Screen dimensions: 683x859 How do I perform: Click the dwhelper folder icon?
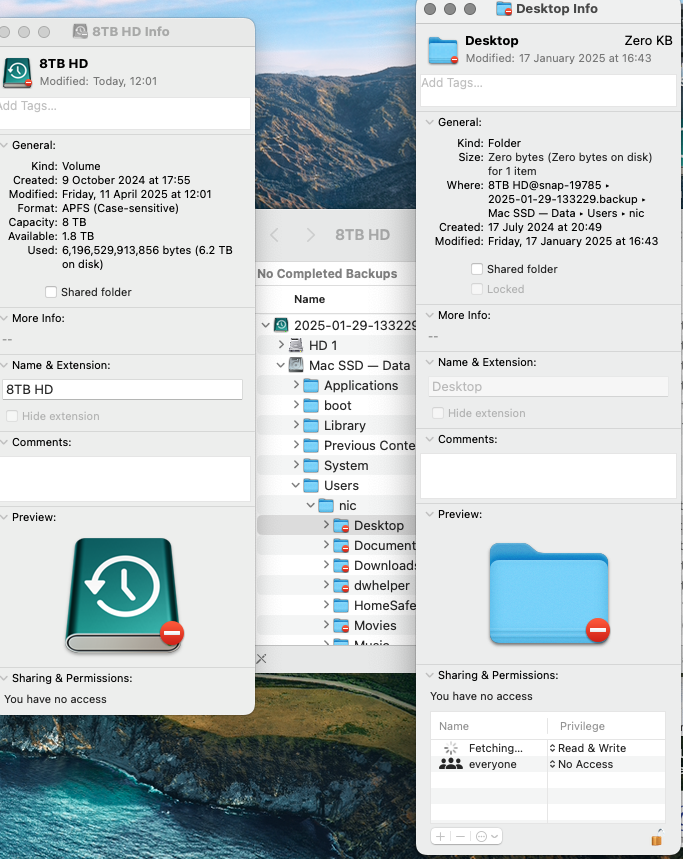click(x=341, y=586)
